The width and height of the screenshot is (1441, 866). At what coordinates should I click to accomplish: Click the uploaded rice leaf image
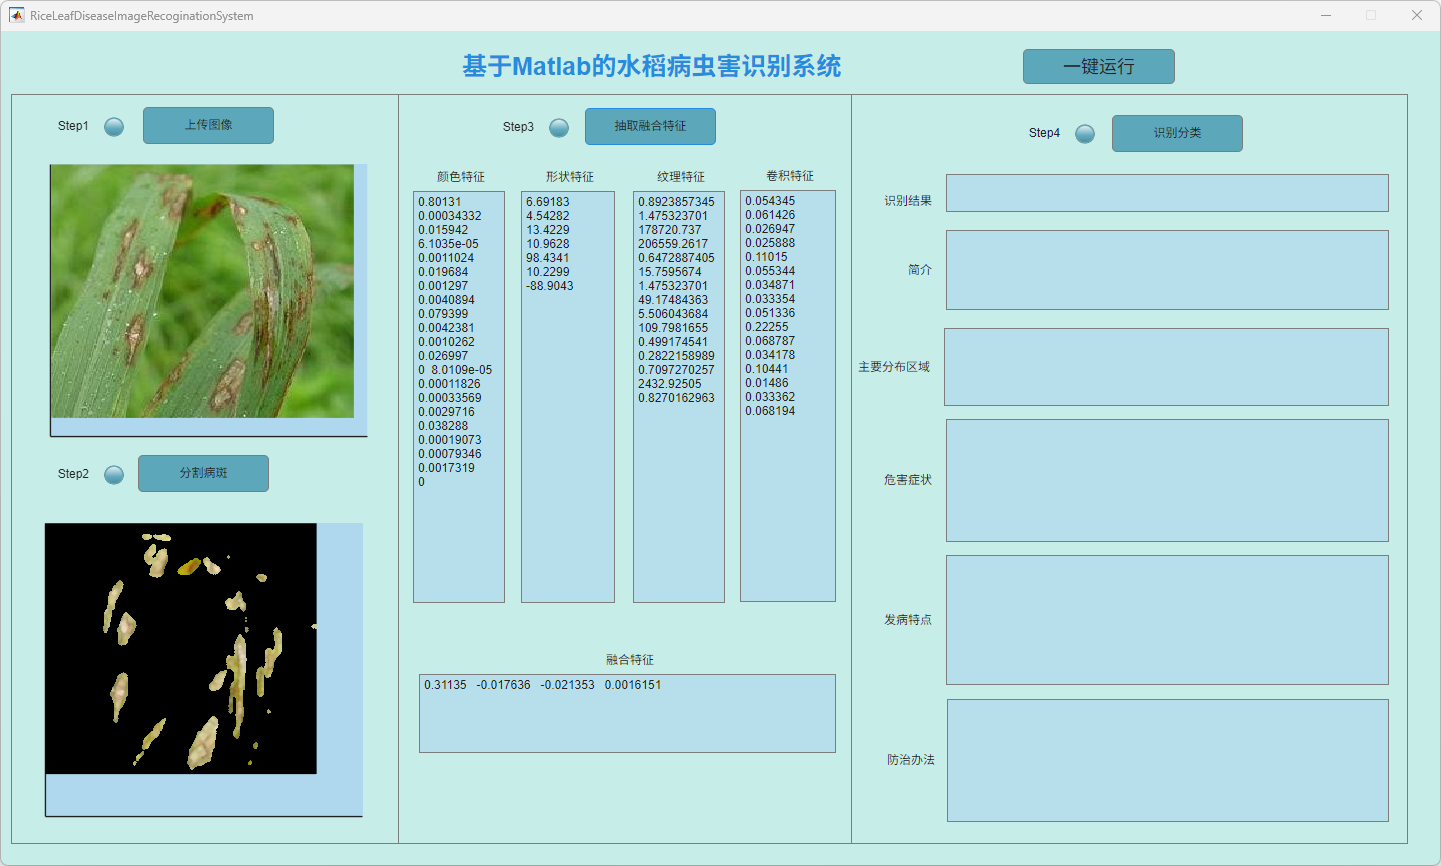(x=202, y=291)
